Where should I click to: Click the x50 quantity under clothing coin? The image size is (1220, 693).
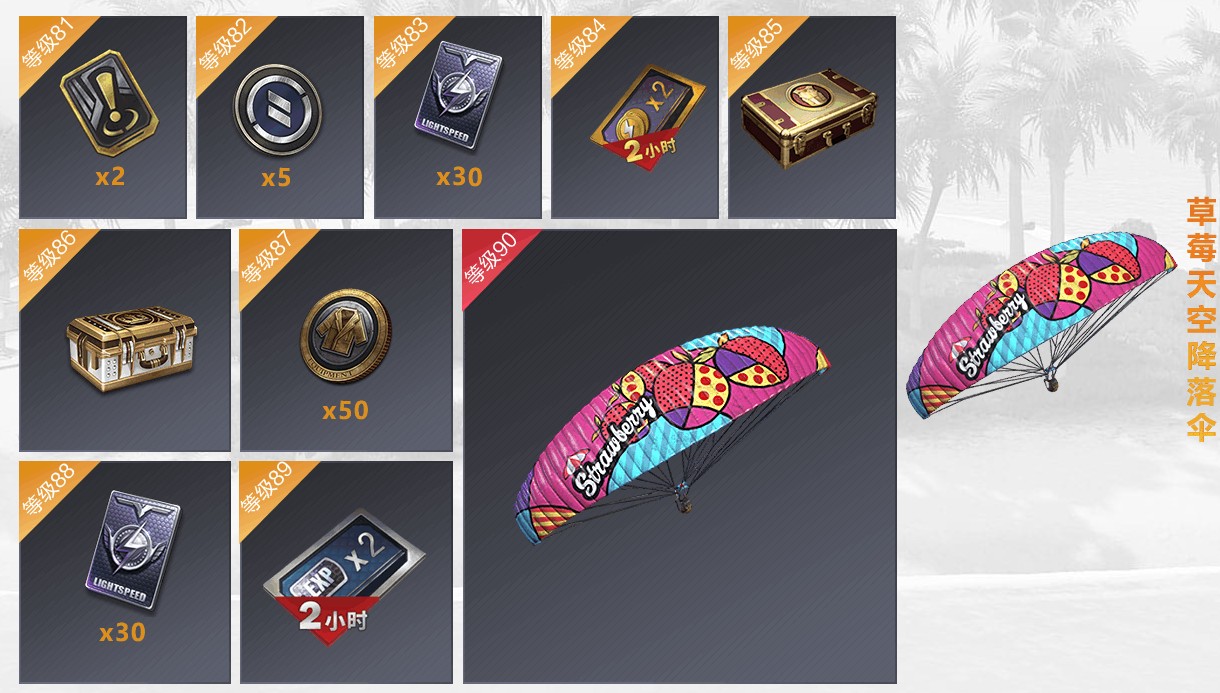click(345, 410)
